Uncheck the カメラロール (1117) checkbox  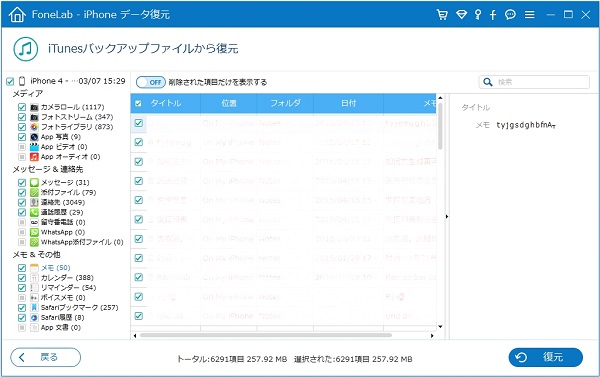22,107
